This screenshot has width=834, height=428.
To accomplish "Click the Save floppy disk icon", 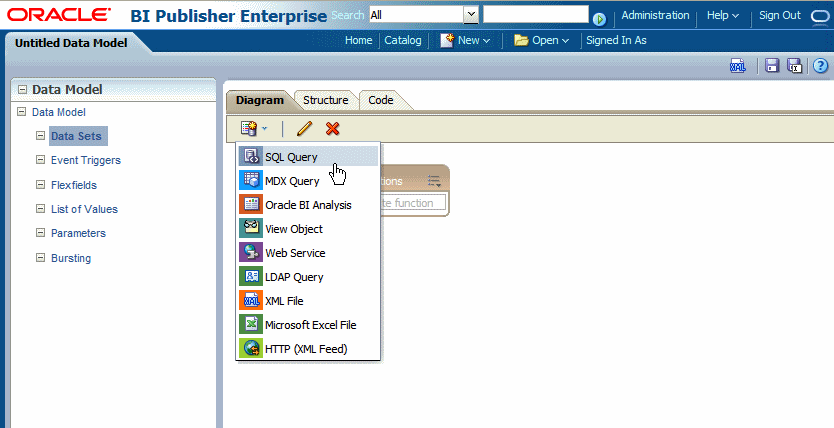I will 772,65.
